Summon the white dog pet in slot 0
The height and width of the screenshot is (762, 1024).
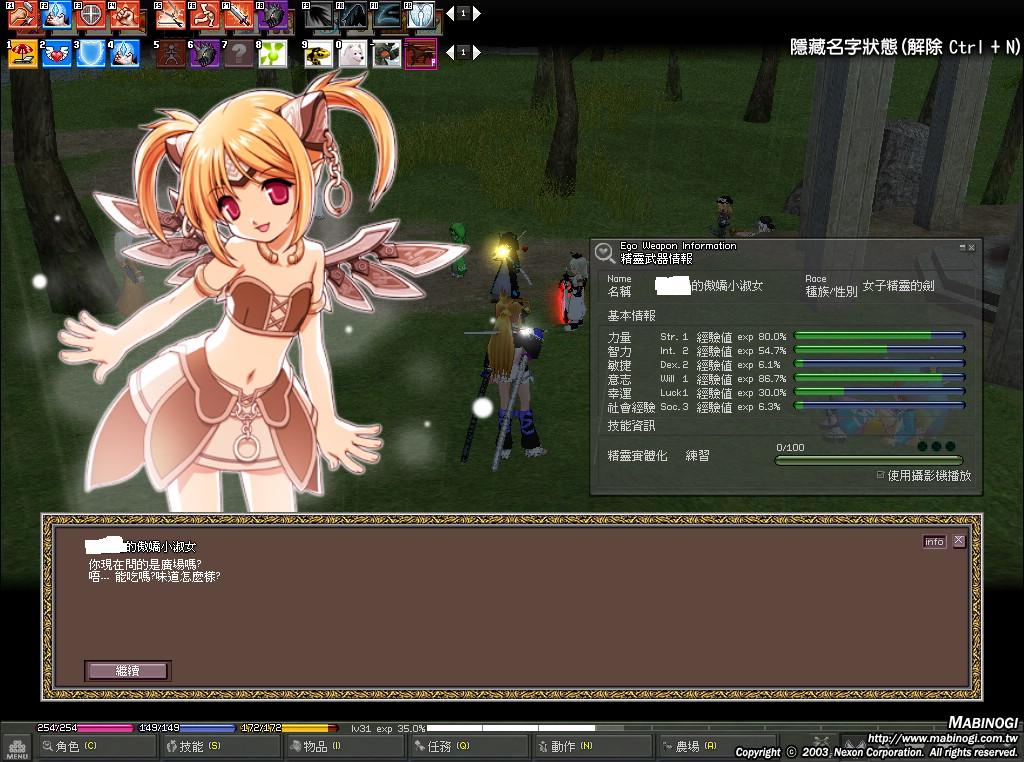352,53
